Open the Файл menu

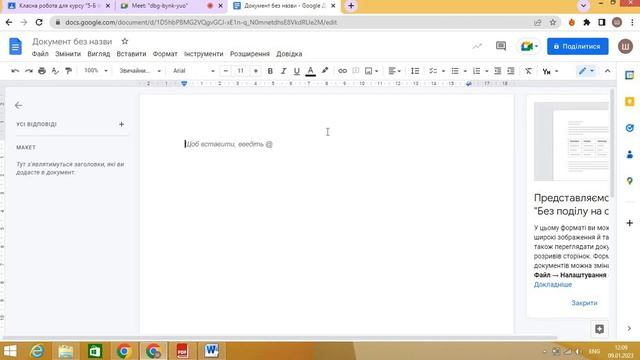coord(40,54)
